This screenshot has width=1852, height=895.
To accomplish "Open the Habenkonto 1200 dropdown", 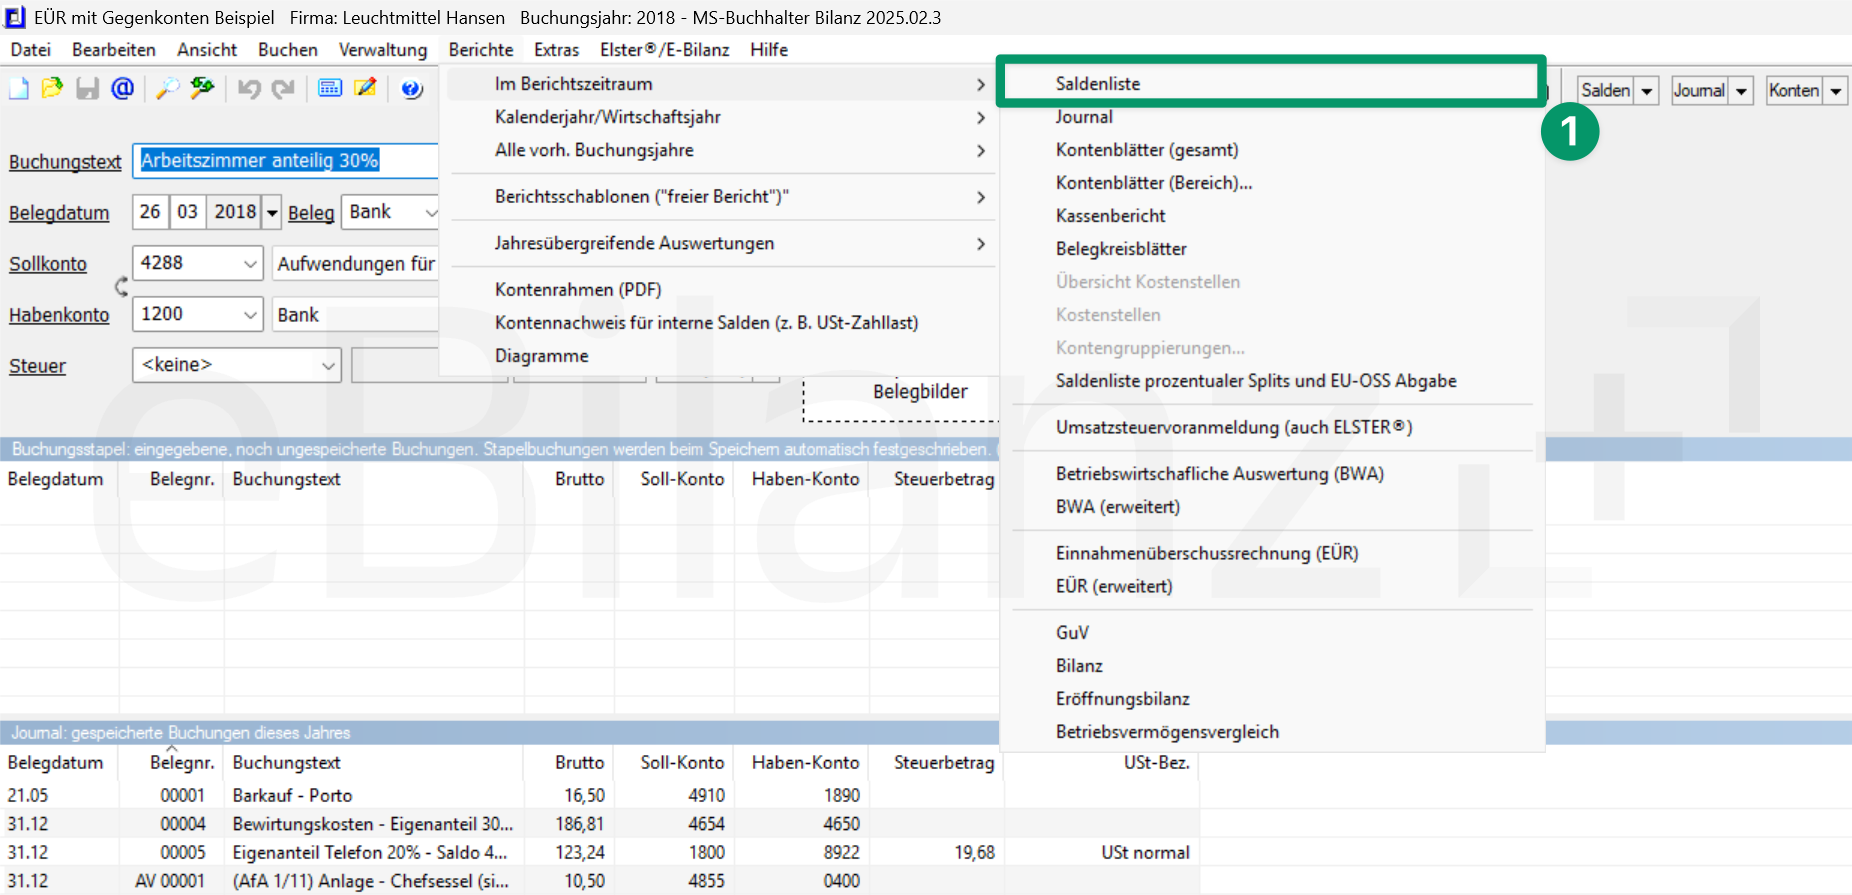I will coord(250,315).
